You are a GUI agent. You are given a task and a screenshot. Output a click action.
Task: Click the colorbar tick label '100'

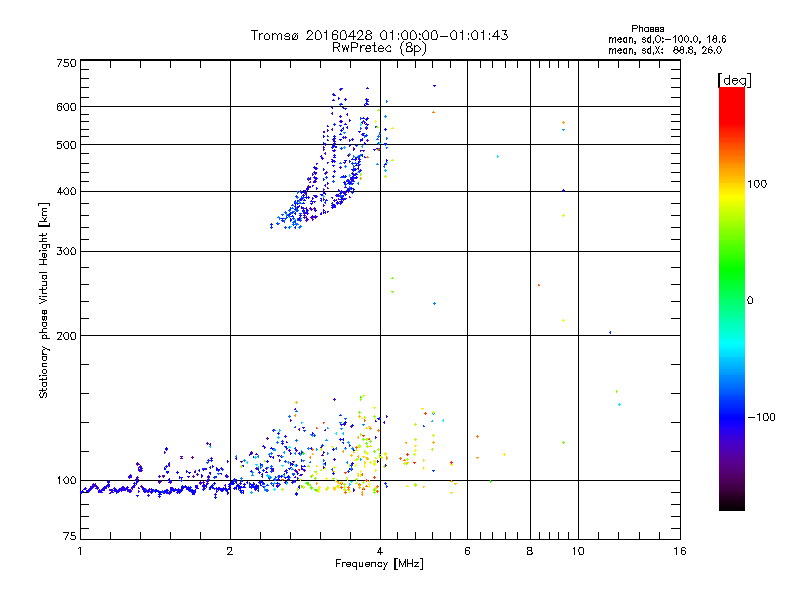[757, 184]
